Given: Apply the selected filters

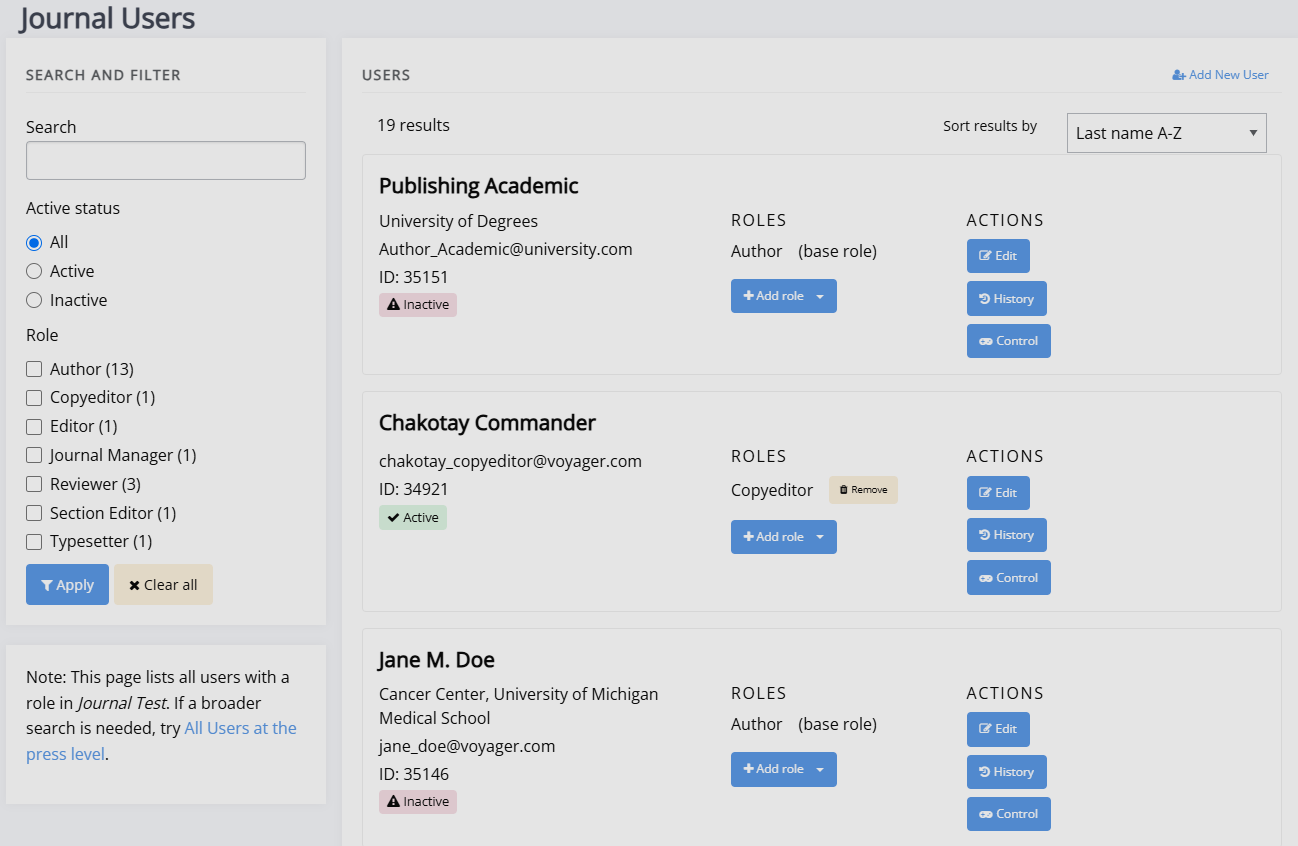Looking at the screenshot, I should 67,585.
